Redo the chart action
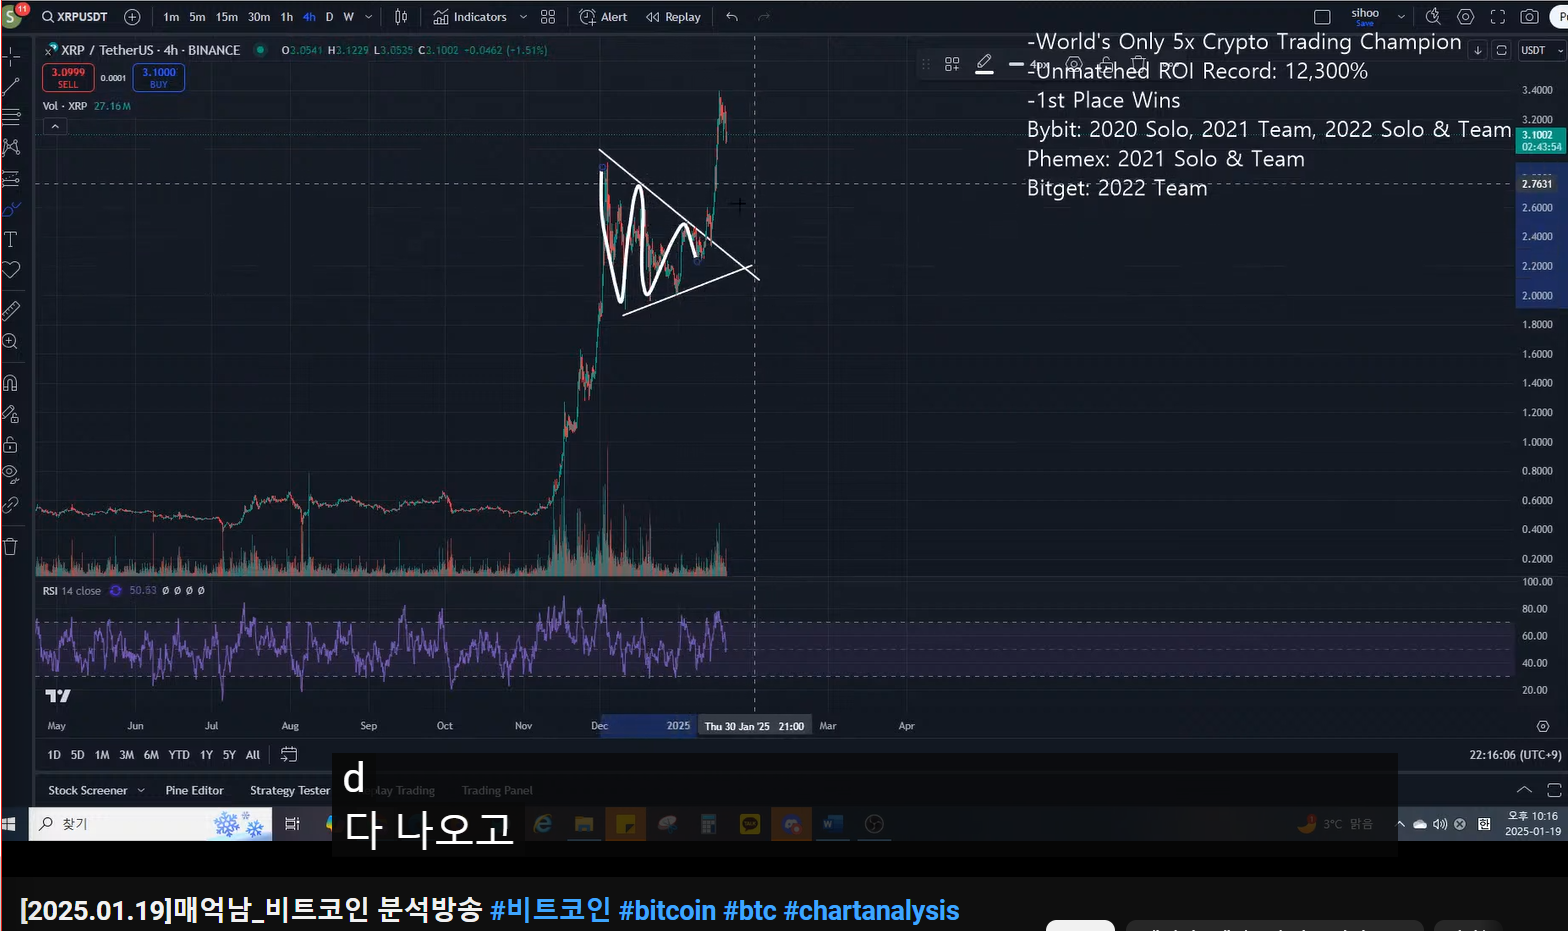This screenshot has height=931, width=1568. click(764, 17)
